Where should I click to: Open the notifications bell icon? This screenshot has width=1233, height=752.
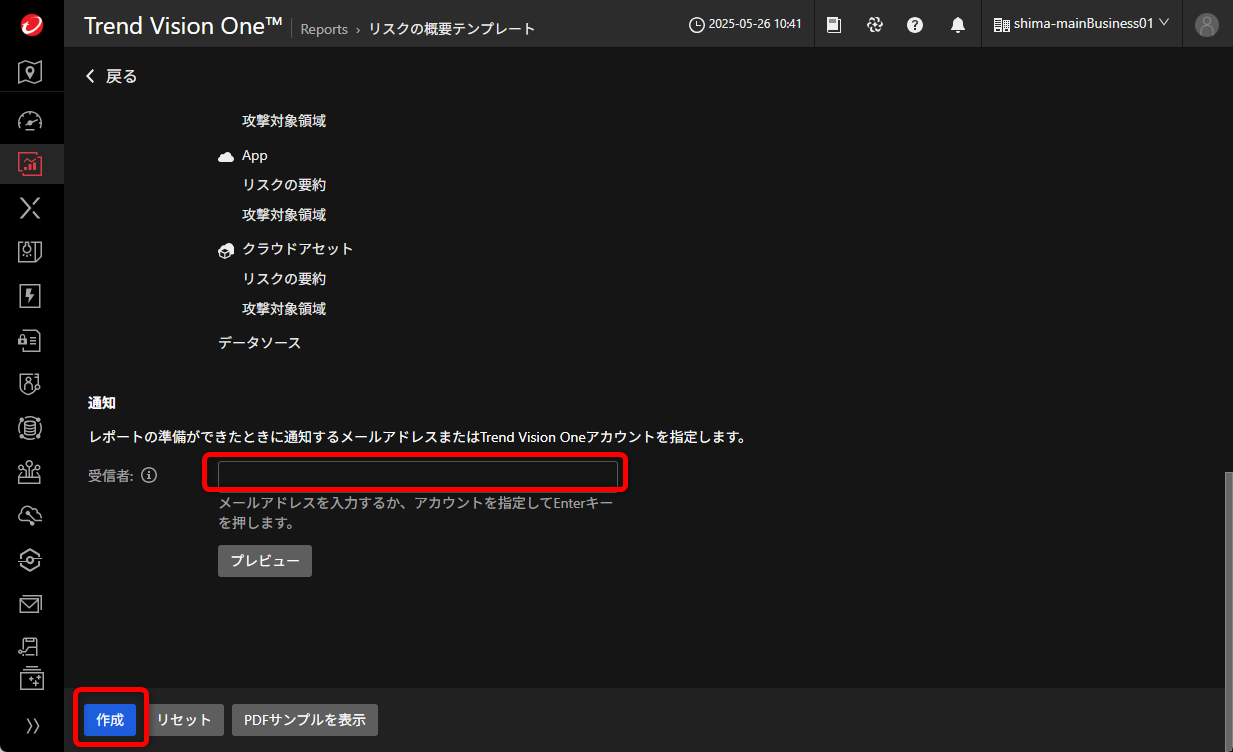(x=957, y=25)
